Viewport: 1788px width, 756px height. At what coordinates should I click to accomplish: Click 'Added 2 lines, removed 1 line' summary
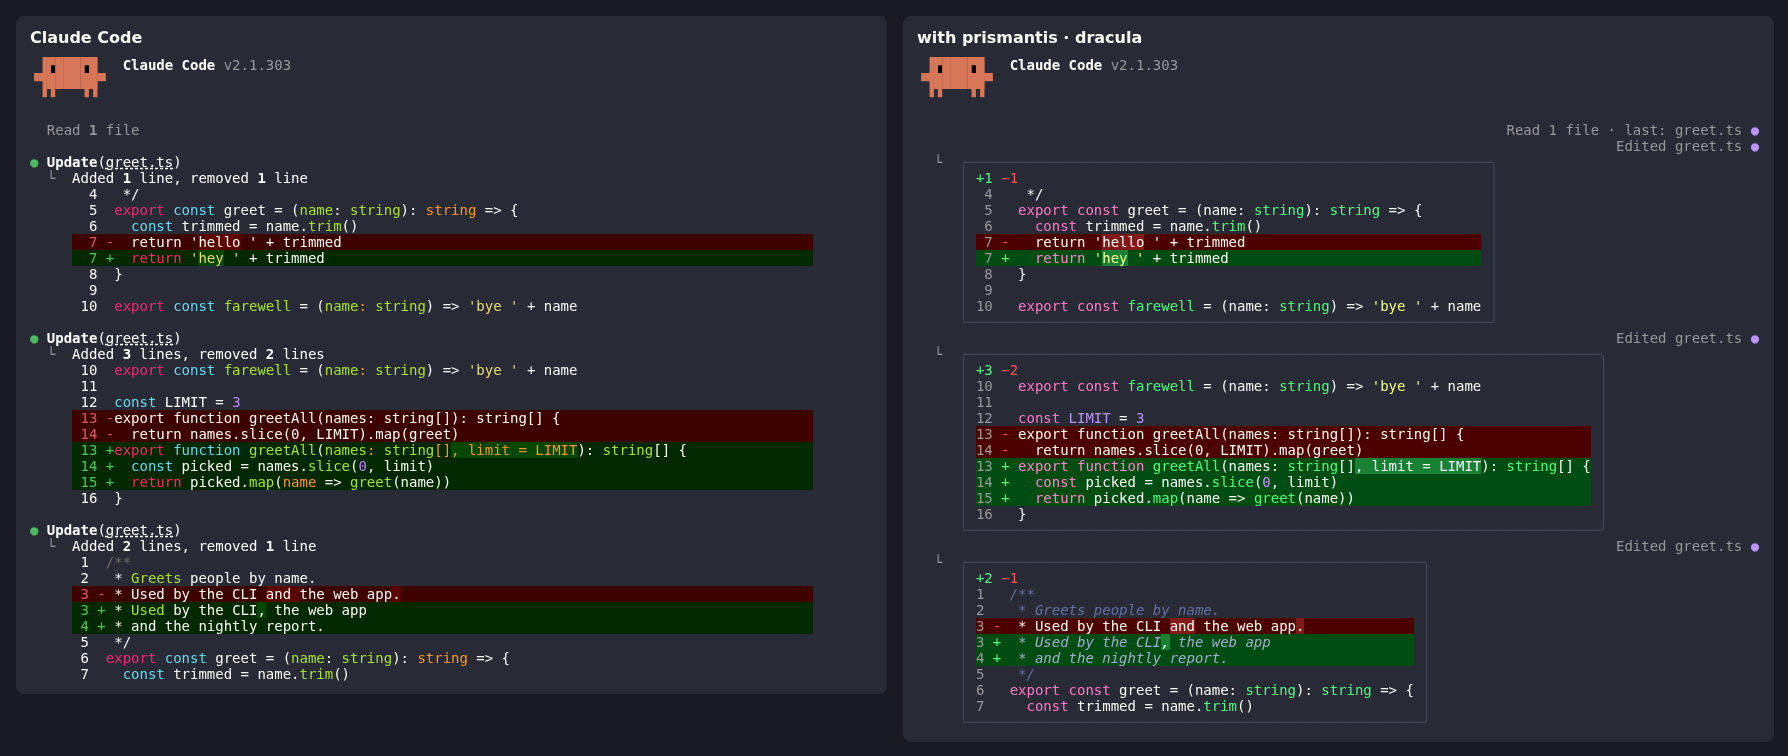(194, 546)
